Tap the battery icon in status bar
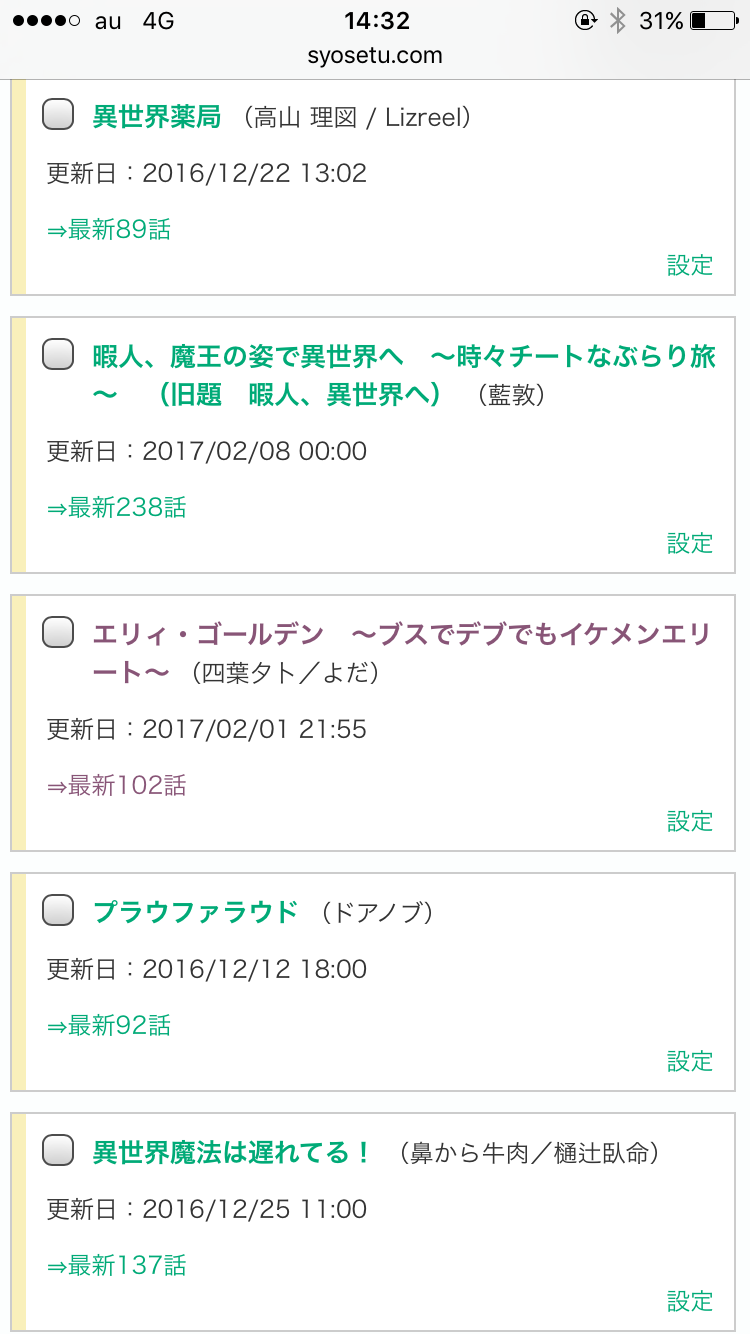 point(713,20)
